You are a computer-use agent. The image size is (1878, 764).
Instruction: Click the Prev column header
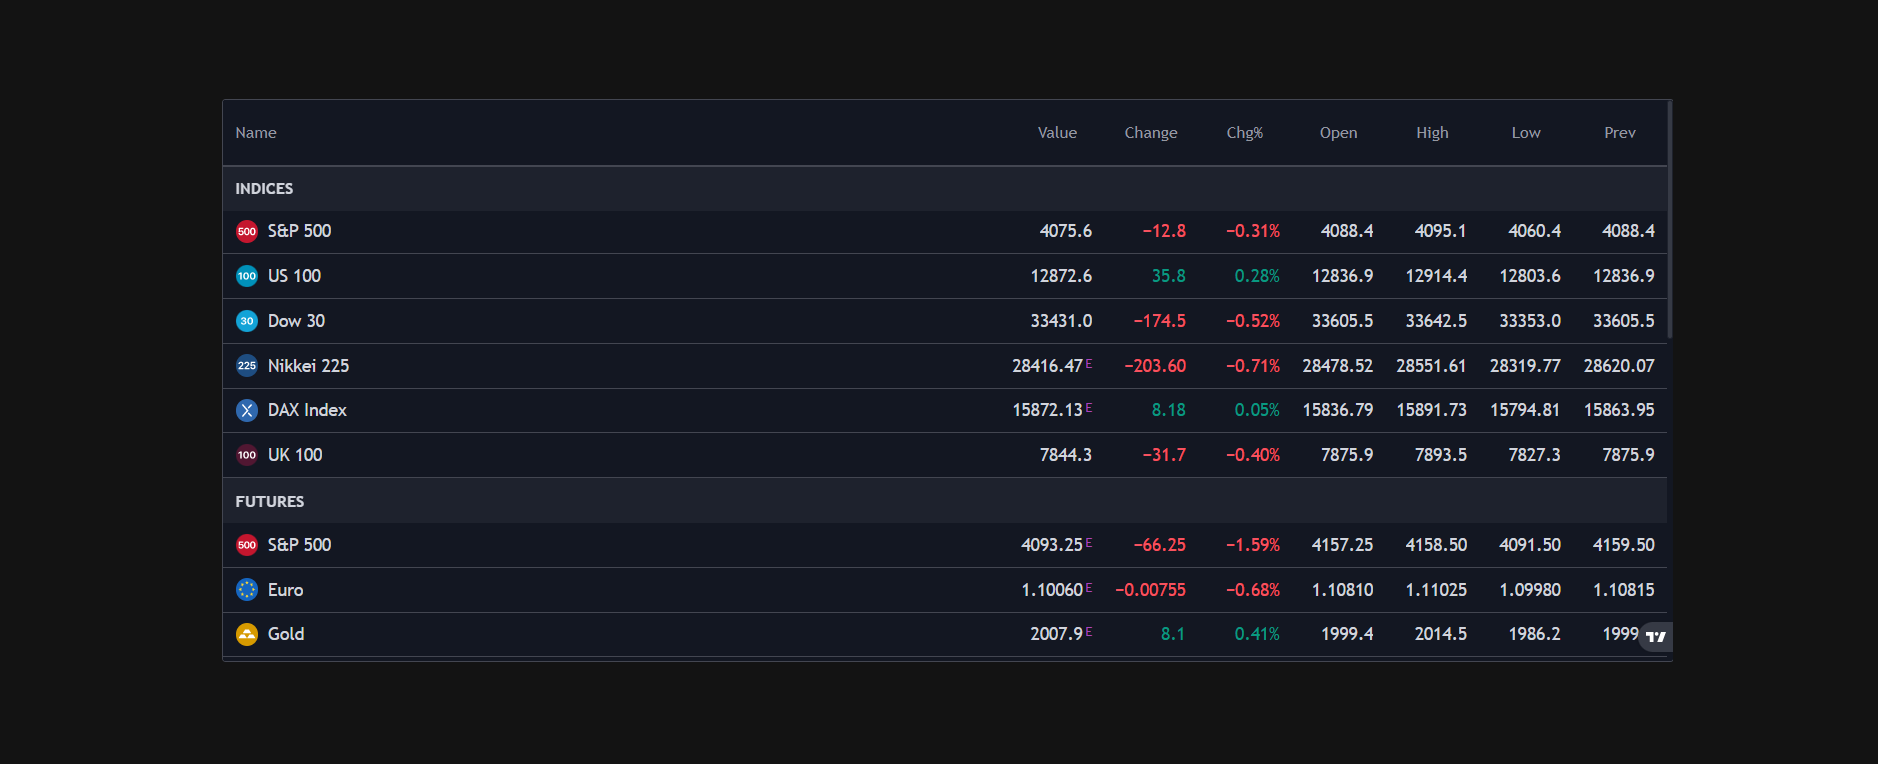[1620, 133]
